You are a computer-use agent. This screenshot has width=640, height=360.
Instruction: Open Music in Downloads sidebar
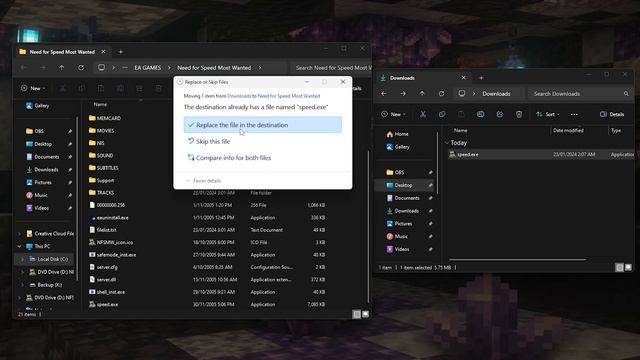[397, 236]
